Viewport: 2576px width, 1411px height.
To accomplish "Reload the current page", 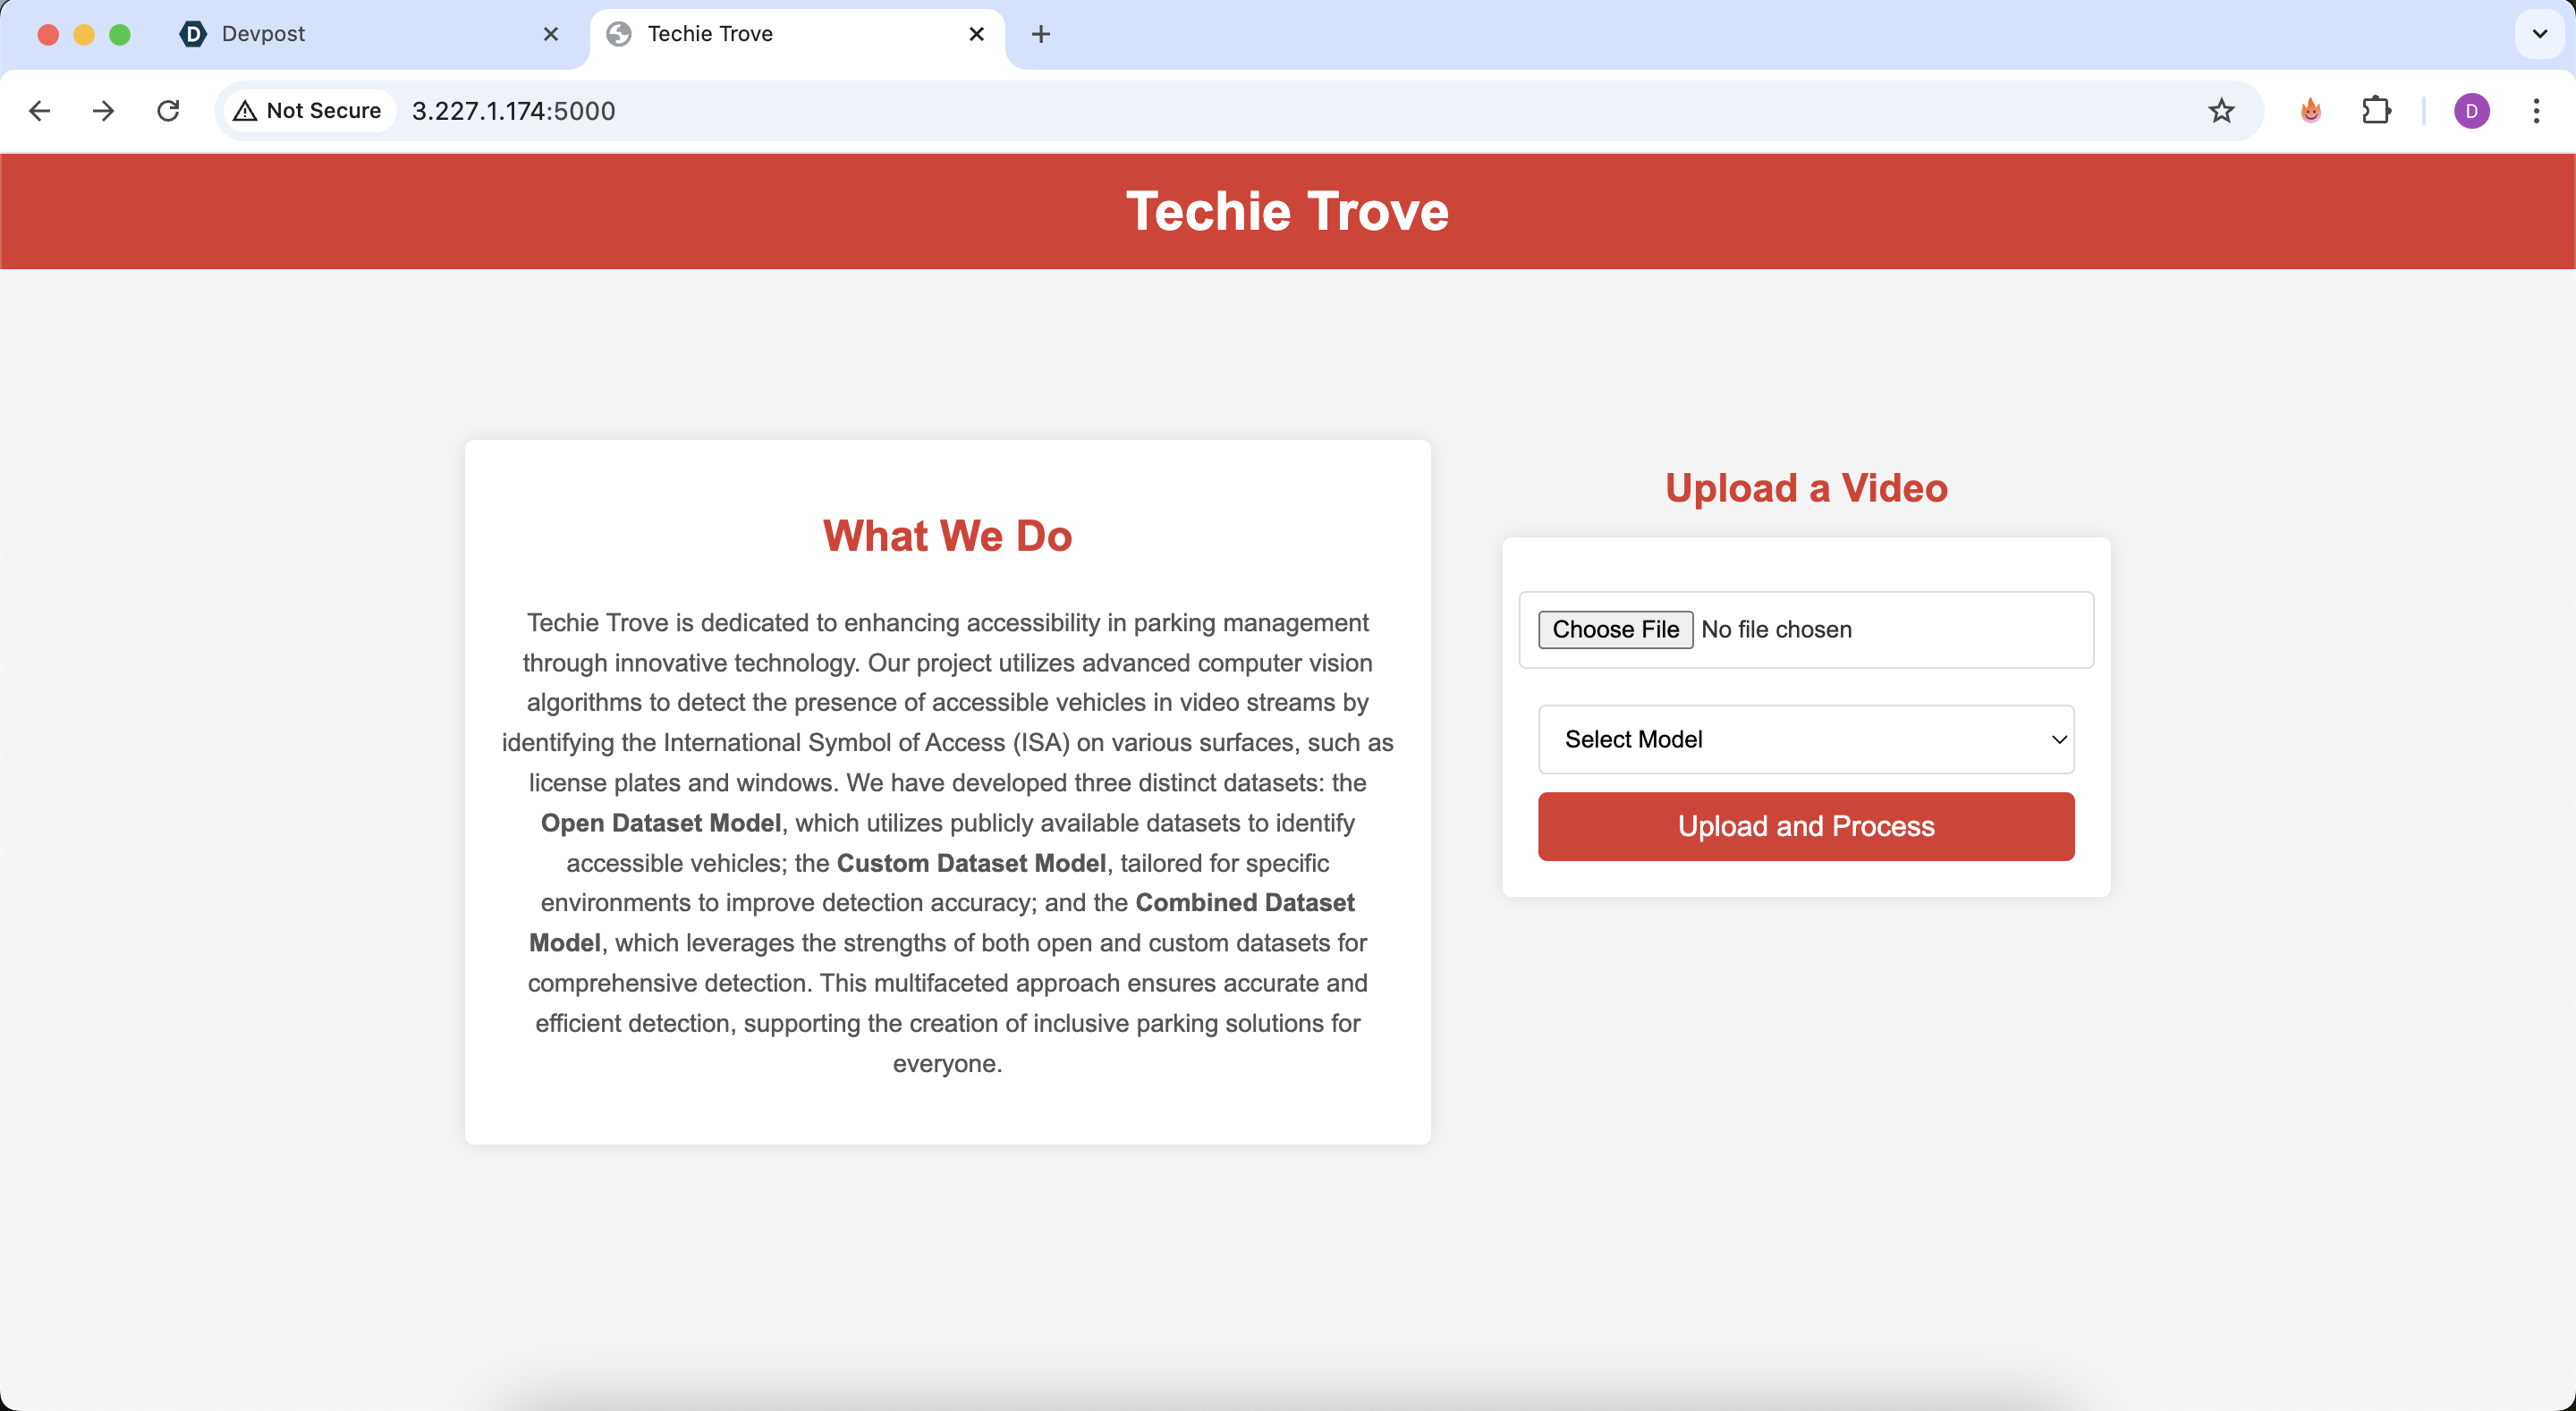I will point(168,111).
